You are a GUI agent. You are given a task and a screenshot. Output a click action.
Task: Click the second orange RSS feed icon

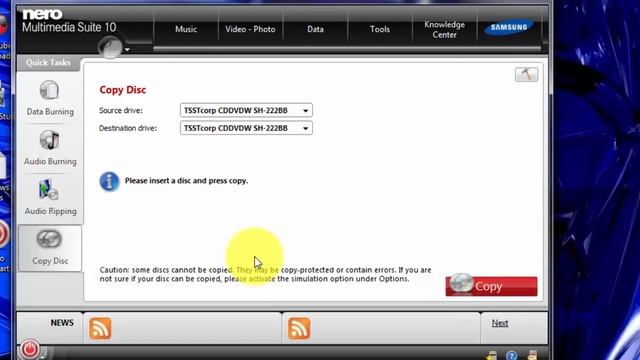coord(299,328)
